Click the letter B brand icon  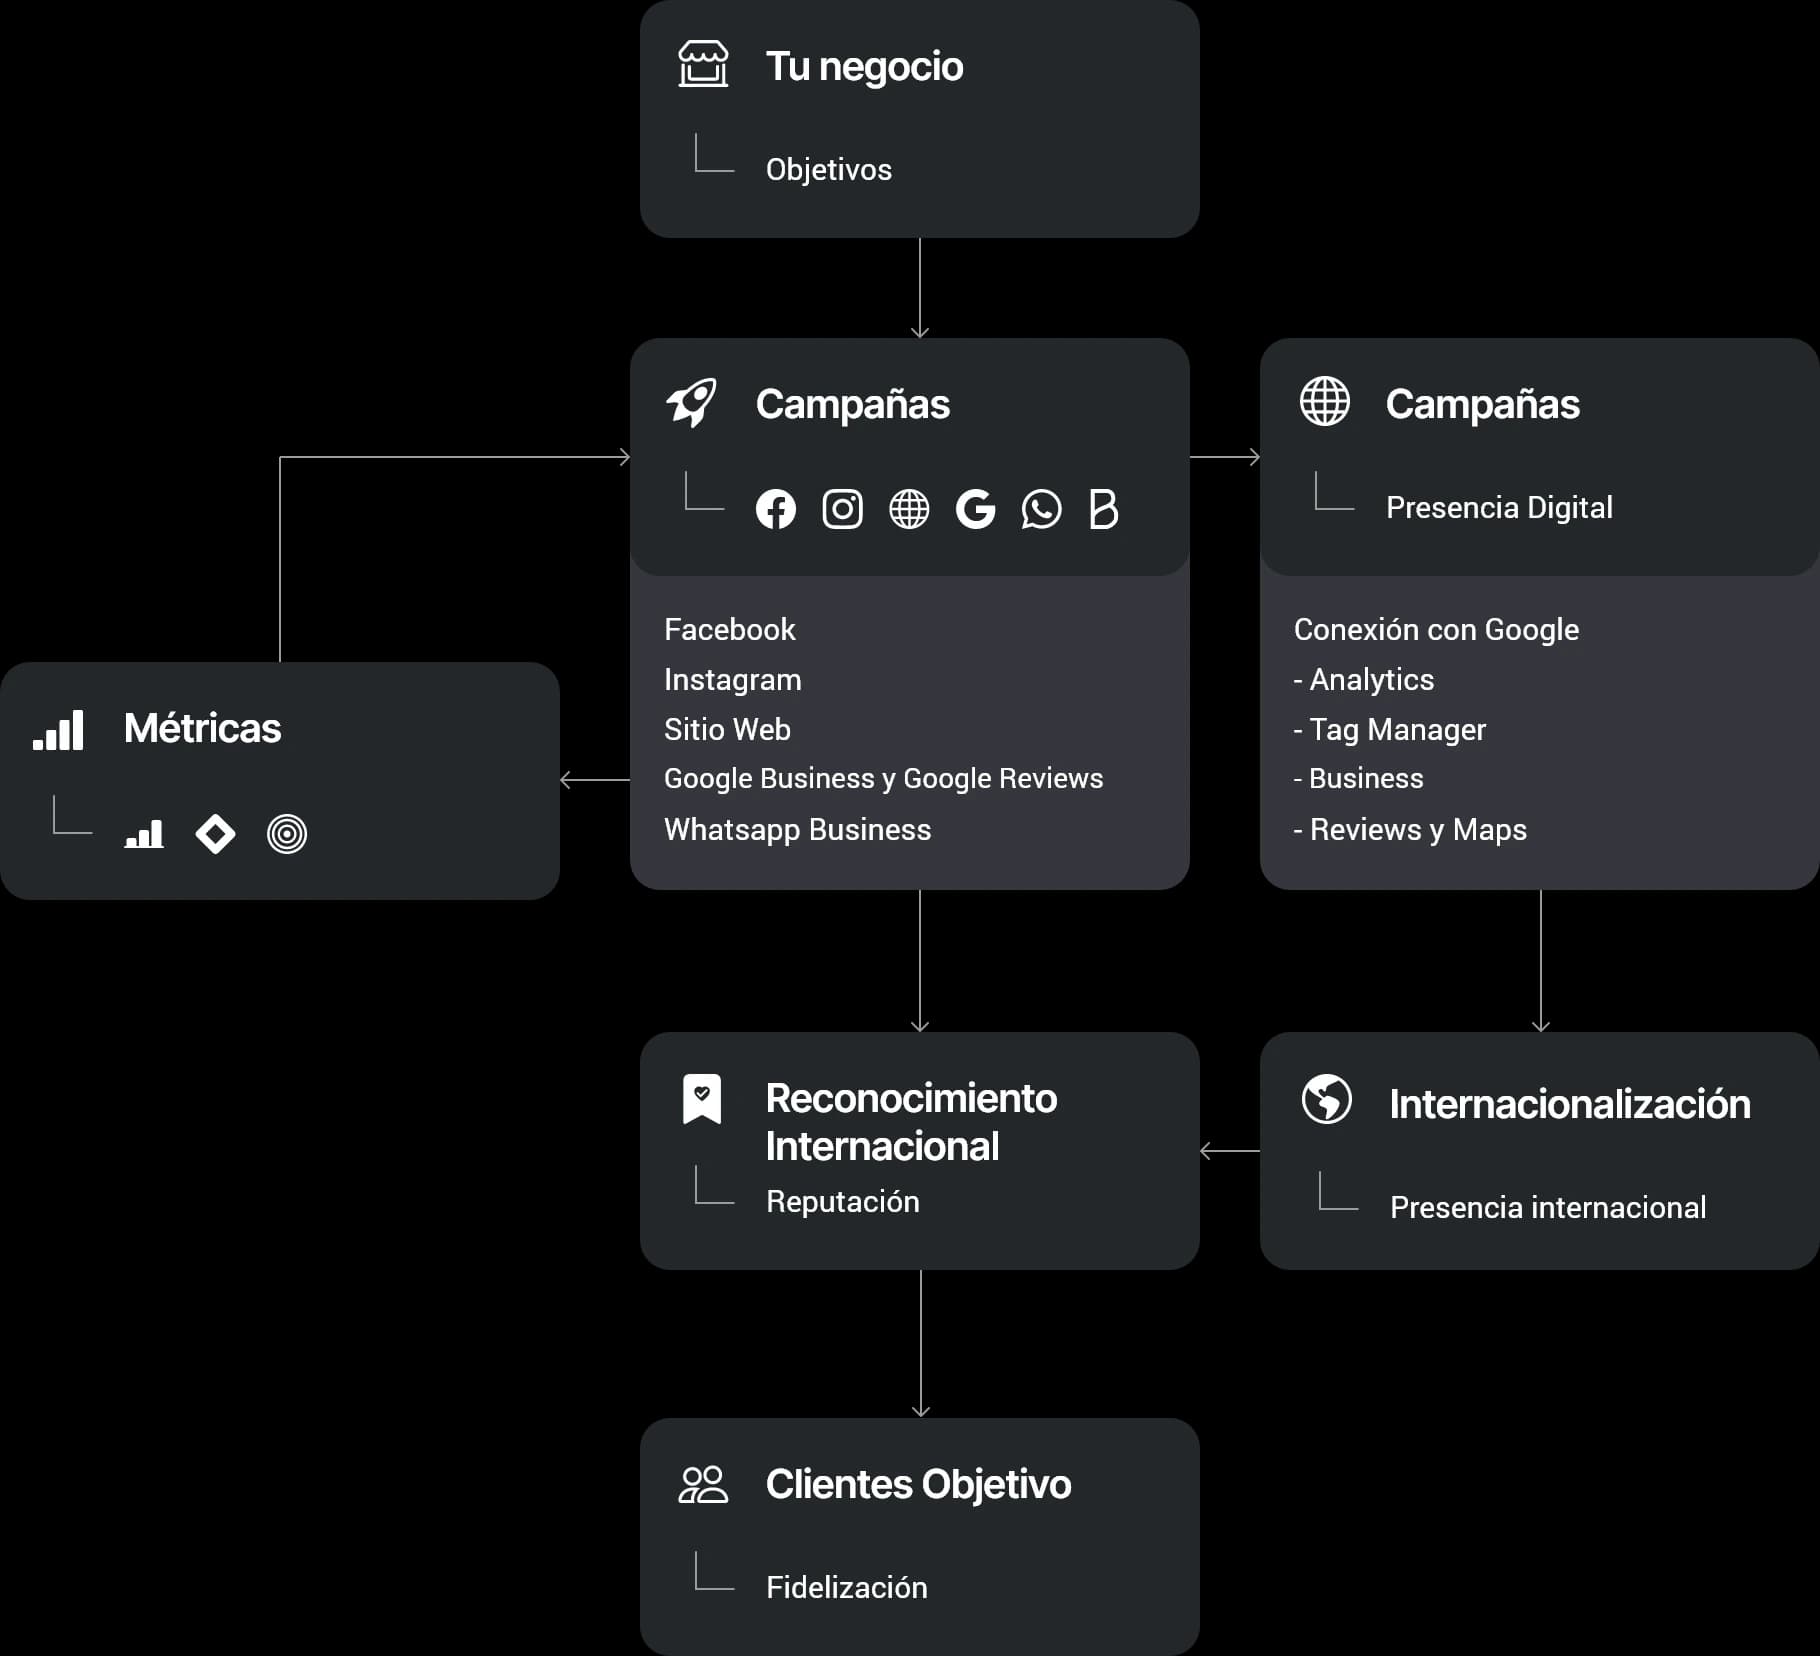1103,509
